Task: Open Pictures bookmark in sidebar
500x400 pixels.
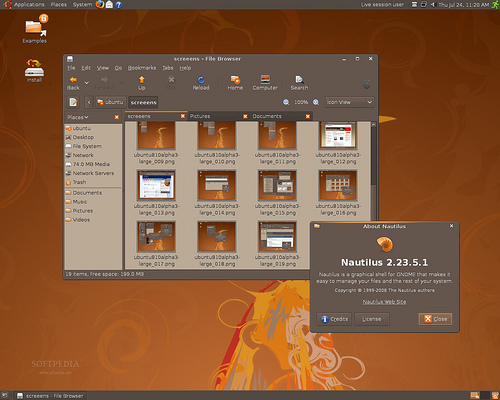Action: pyautogui.click(x=93, y=211)
